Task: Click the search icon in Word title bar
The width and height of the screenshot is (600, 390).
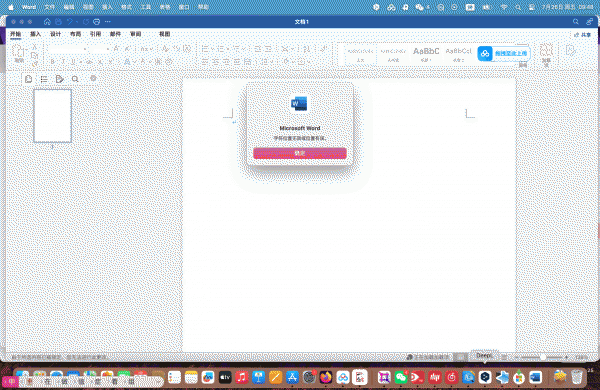Action: coord(576,22)
